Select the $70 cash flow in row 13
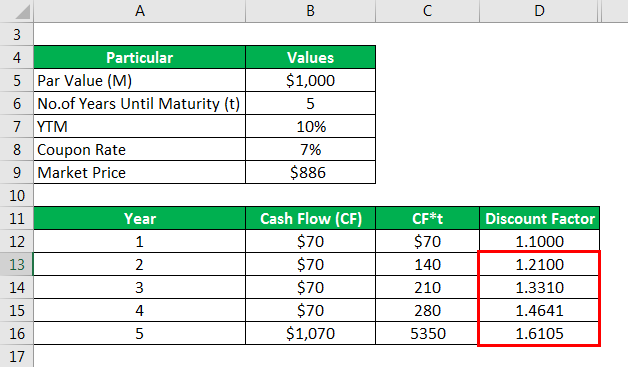 coord(310,264)
